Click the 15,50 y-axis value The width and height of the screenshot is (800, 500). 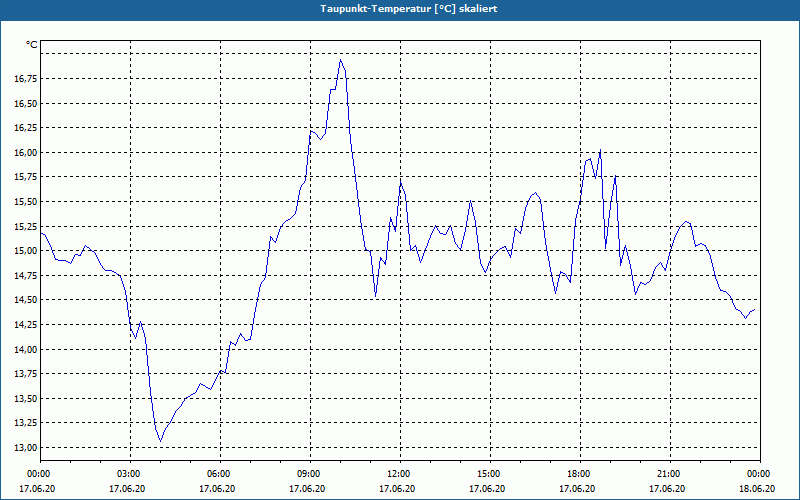(x=24, y=202)
